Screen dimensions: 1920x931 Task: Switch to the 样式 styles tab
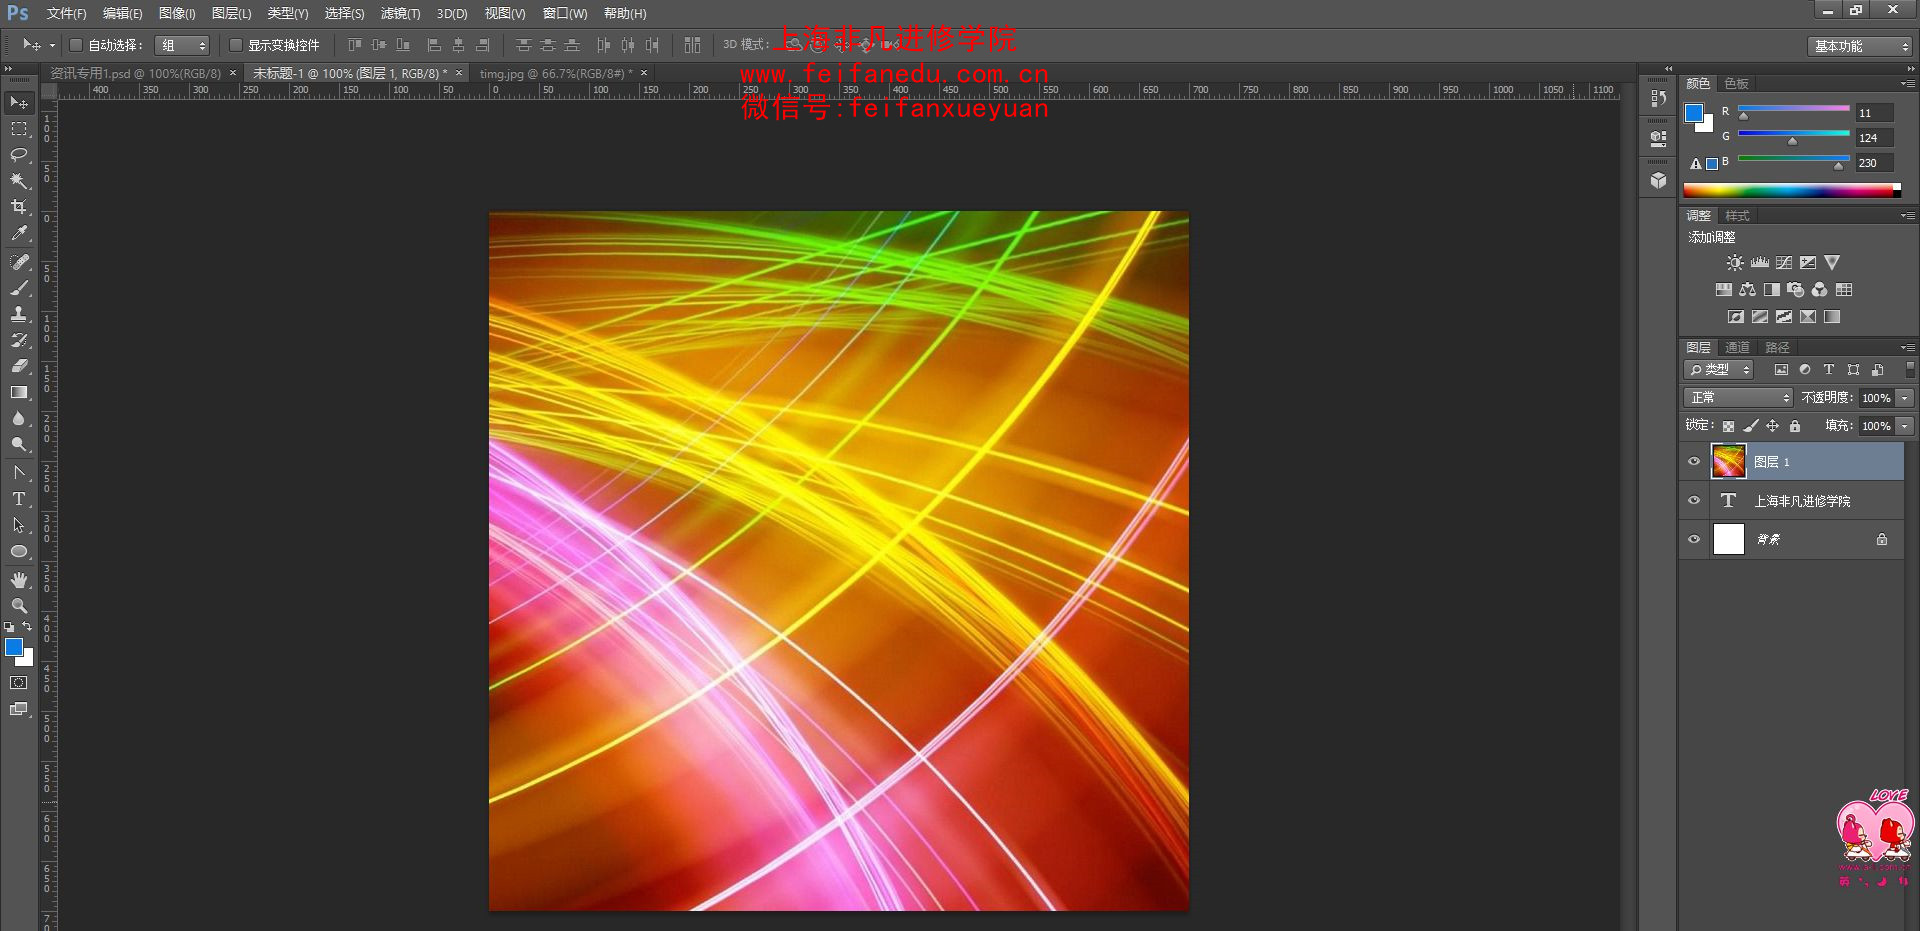pyautogui.click(x=1738, y=216)
